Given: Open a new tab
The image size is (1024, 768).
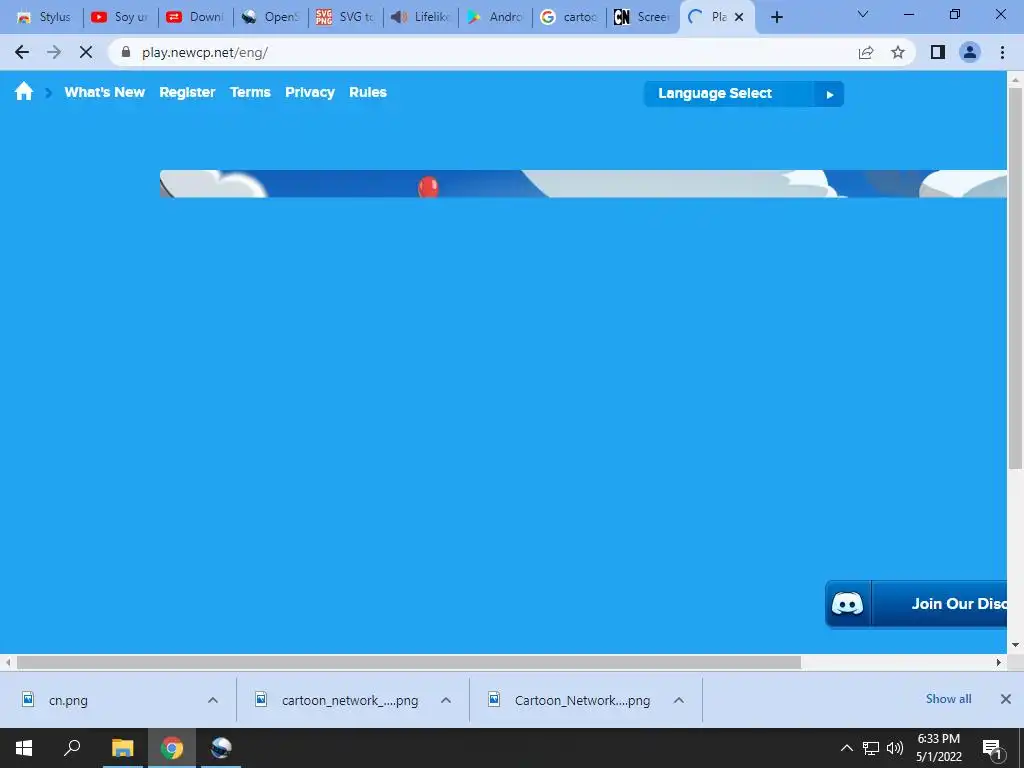Looking at the screenshot, I should [x=776, y=17].
